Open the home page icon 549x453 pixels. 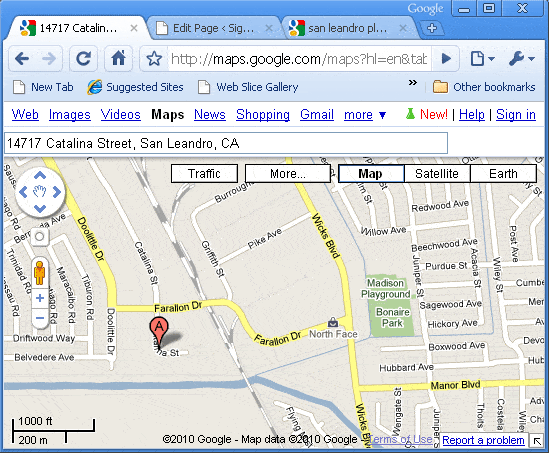pyautogui.click(x=118, y=58)
